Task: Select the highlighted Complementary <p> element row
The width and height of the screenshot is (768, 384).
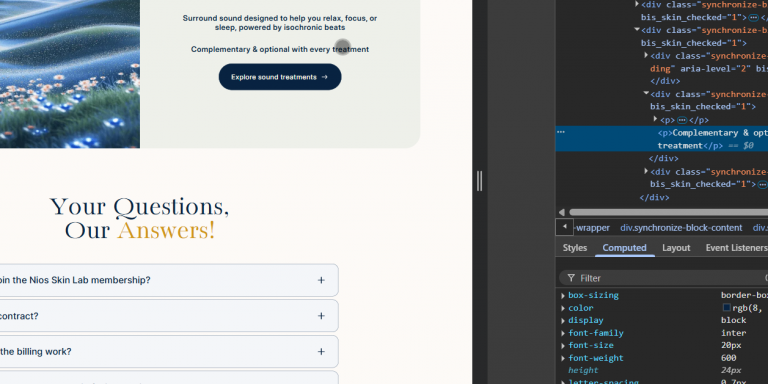Action: click(x=662, y=139)
